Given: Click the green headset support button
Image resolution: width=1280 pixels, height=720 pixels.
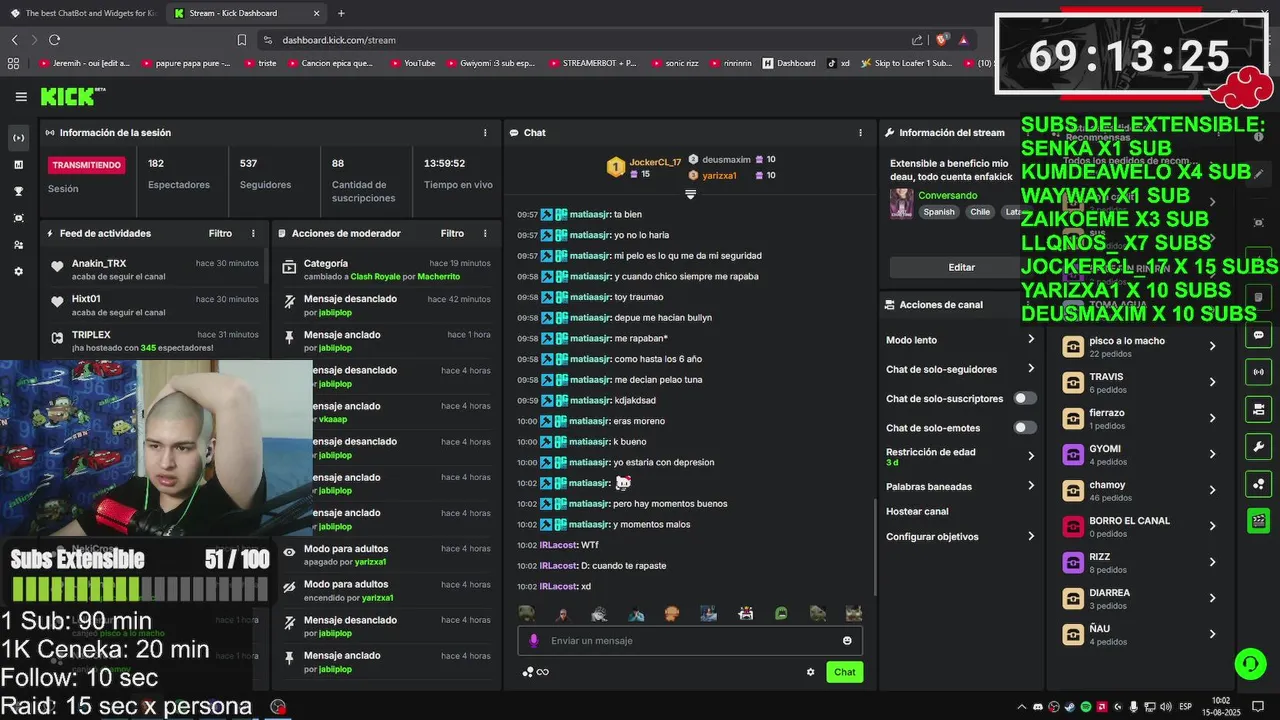Looking at the screenshot, I should point(1249,664).
